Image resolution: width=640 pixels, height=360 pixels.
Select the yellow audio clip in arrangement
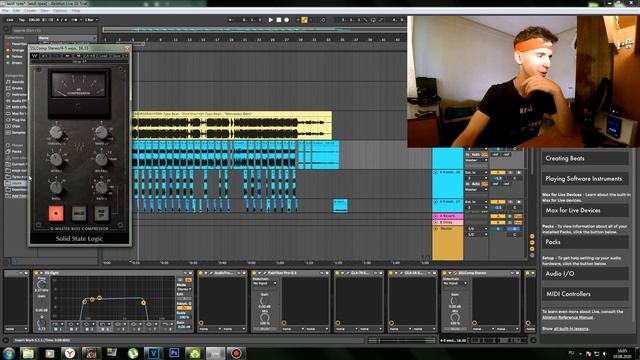tap(232, 125)
